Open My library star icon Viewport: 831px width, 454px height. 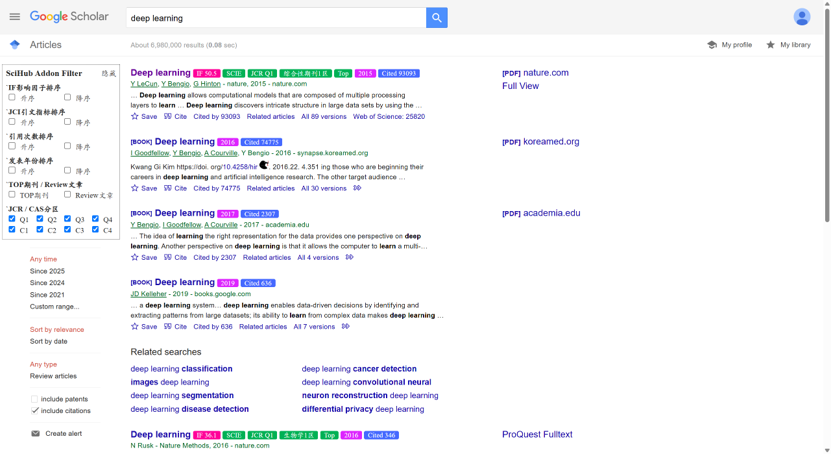tap(770, 45)
